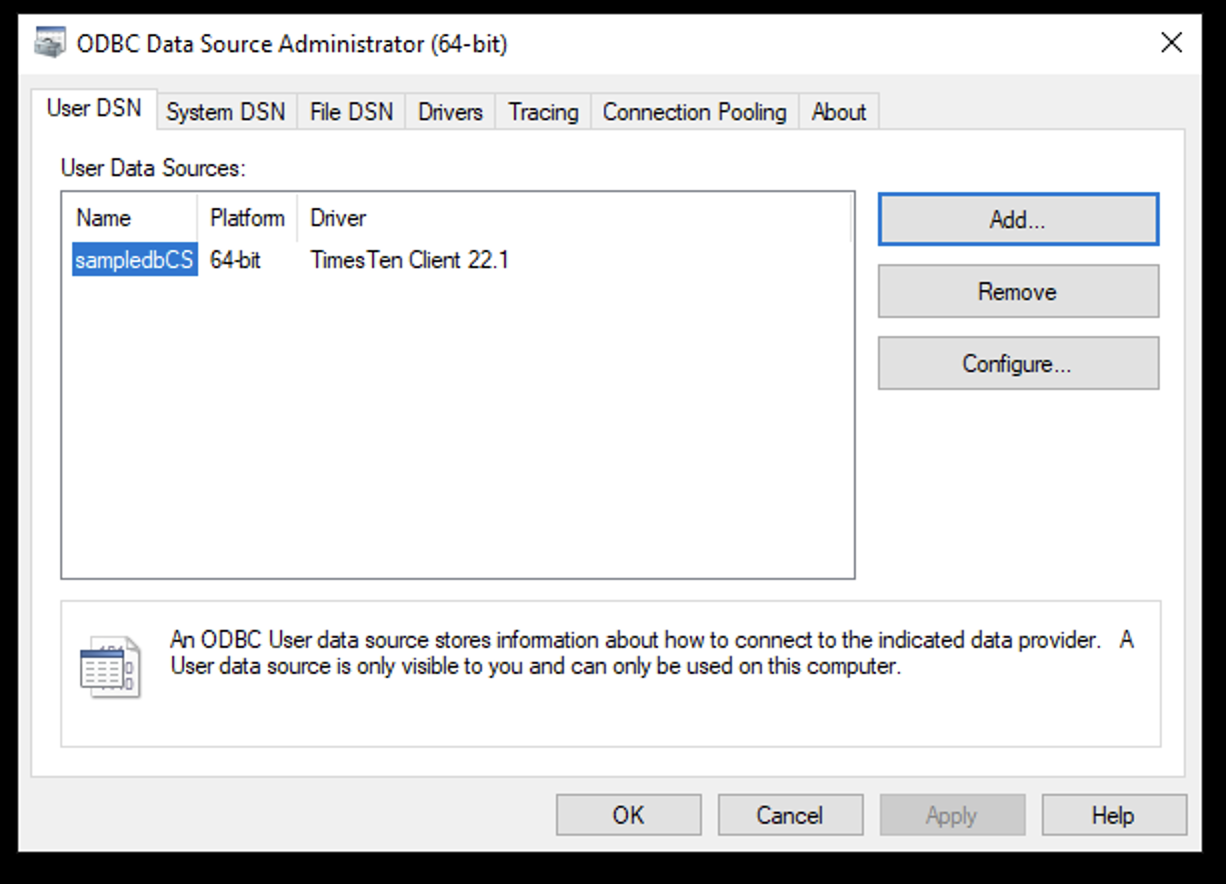Viewport: 1226px width, 884px height.
Task: Sort by the Platform column header
Action: point(247,218)
